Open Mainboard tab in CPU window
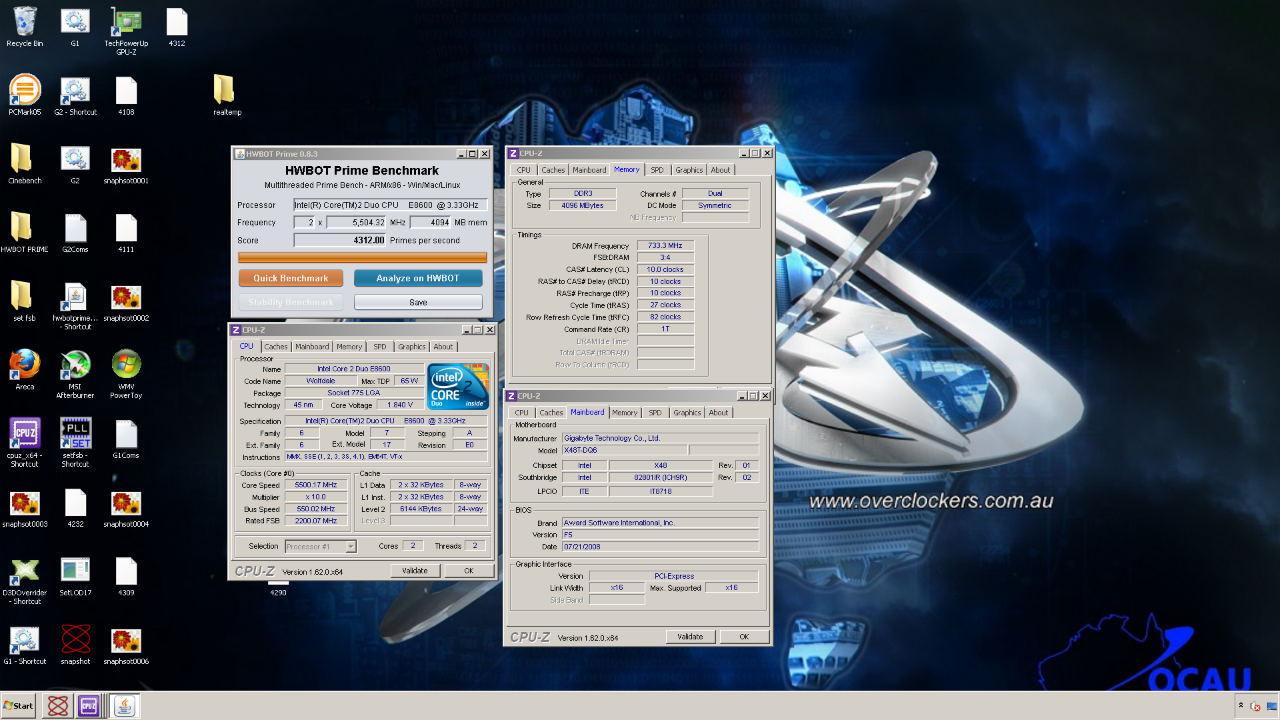 [312, 346]
